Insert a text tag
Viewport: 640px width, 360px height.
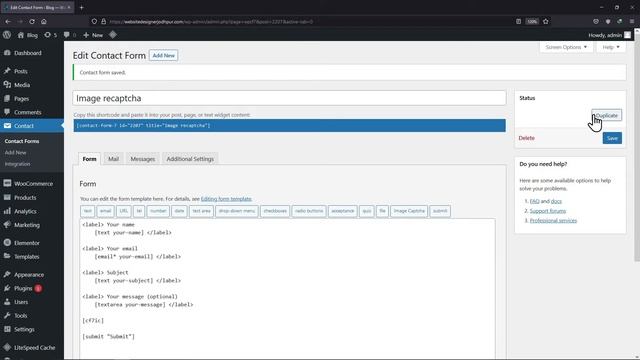87,211
